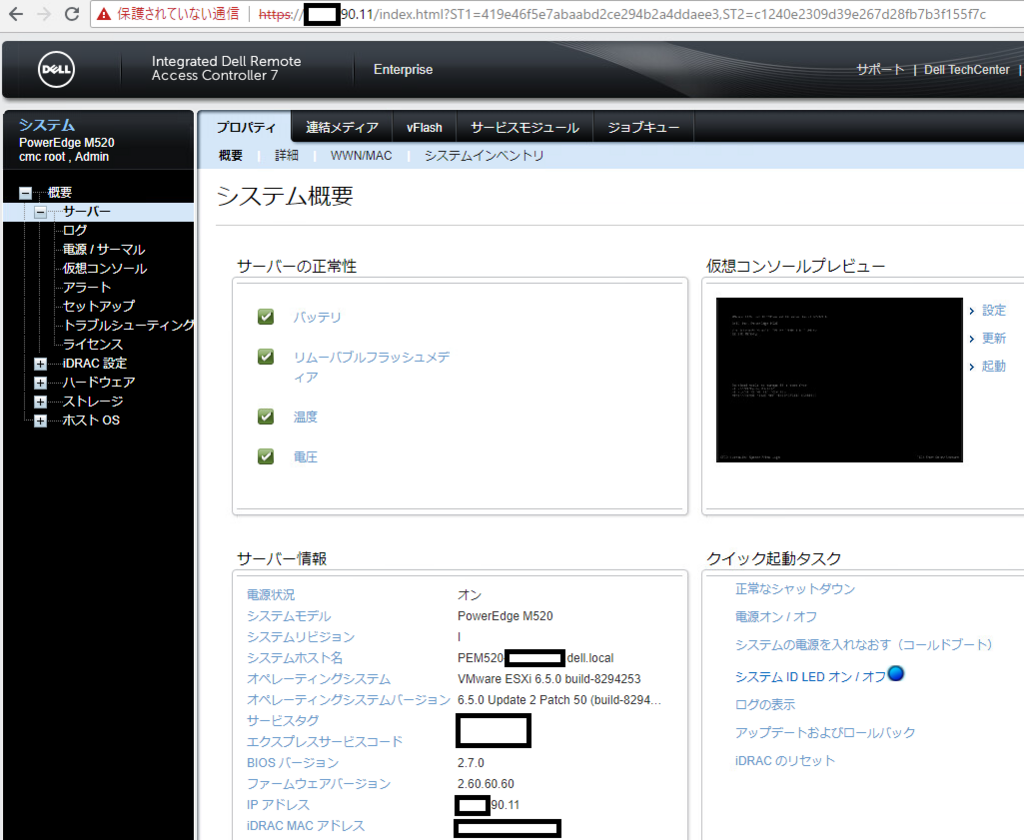Select the WWN/MAC sub-tab
The image size is (1024, 840).
tap(361, 155)
